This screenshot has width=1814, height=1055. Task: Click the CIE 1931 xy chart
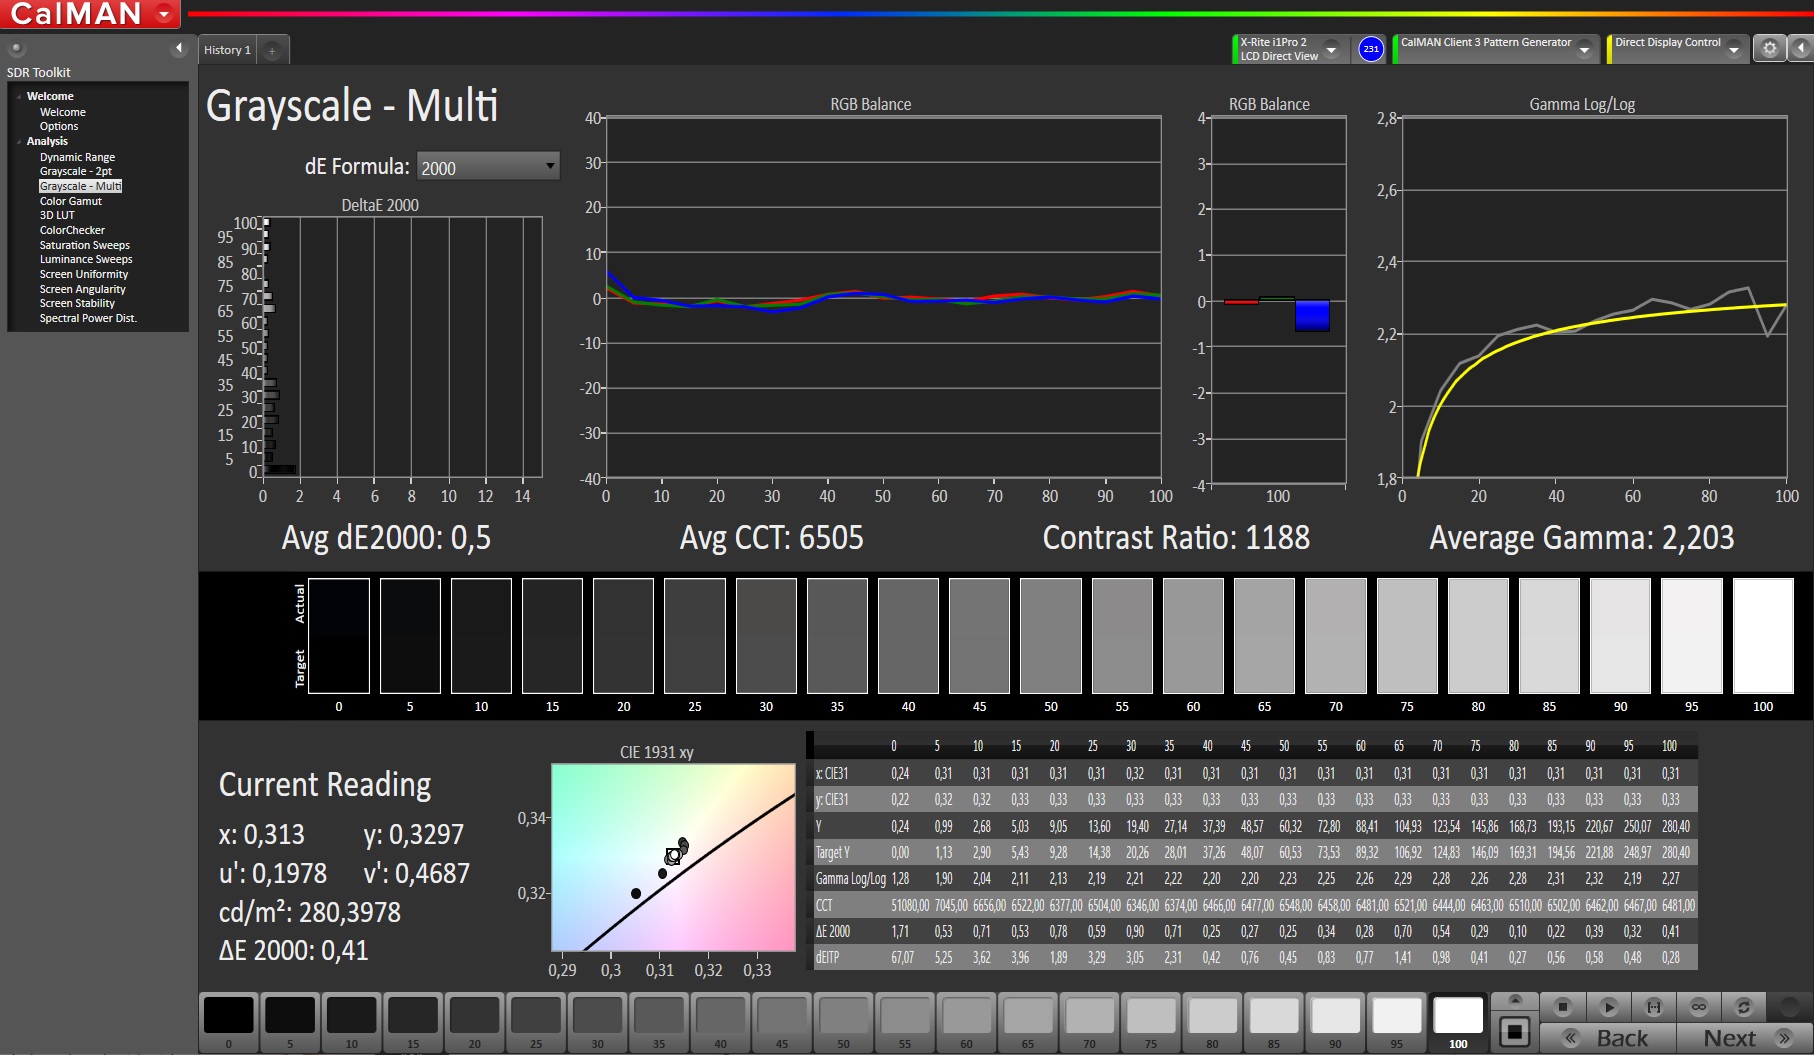click(673, 857)
